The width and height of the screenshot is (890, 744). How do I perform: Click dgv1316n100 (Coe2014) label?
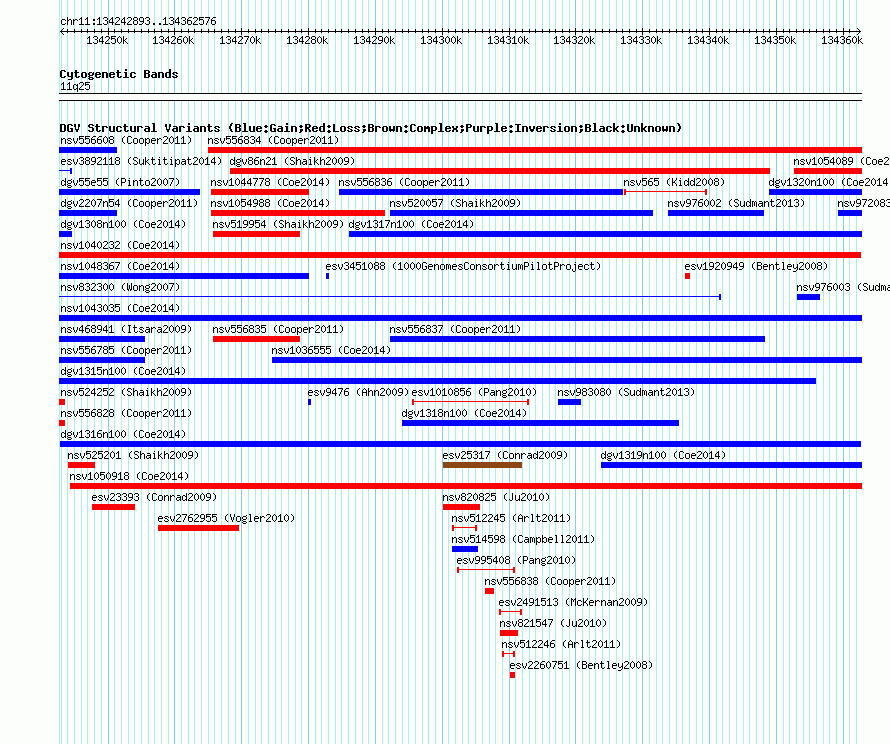123,434
